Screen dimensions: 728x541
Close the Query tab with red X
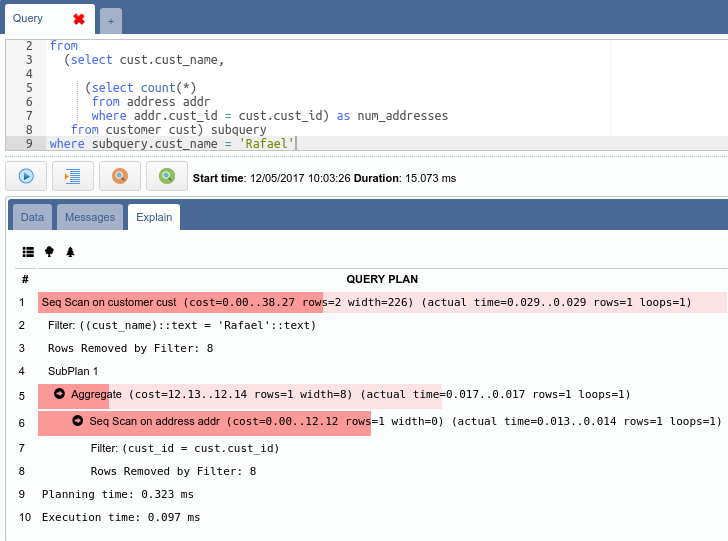[x=78, y=19]
